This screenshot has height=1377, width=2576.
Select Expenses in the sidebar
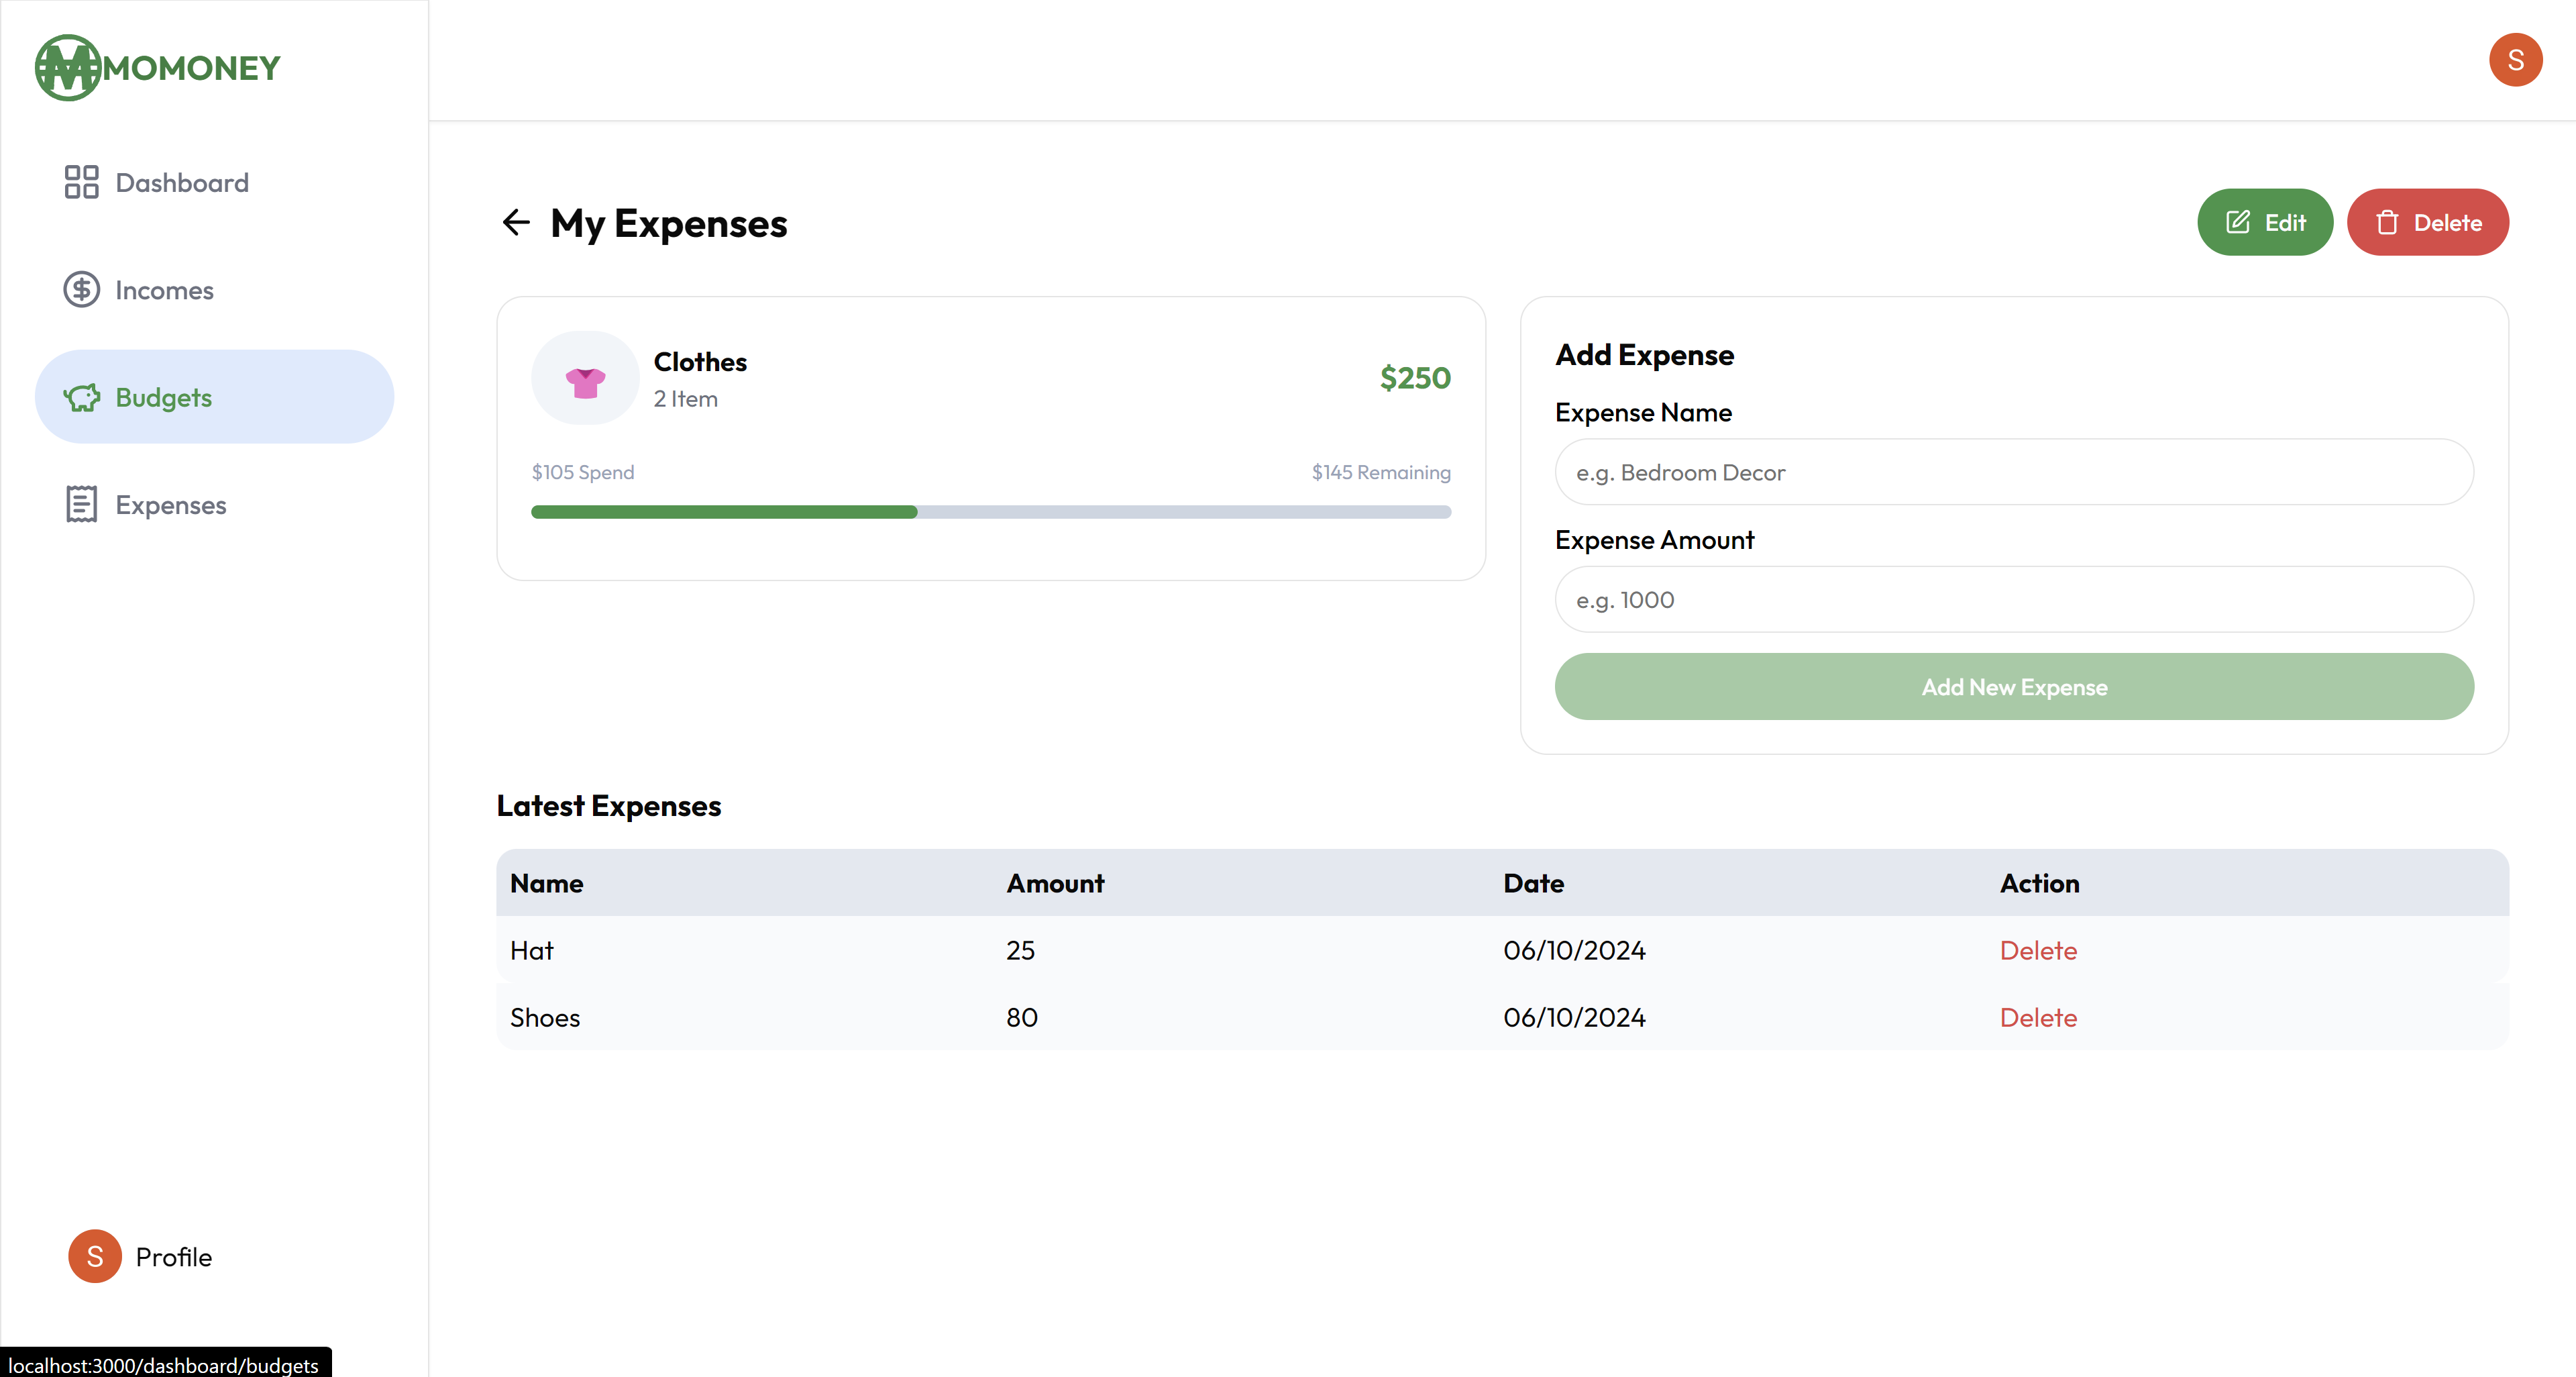pos(170,505)
